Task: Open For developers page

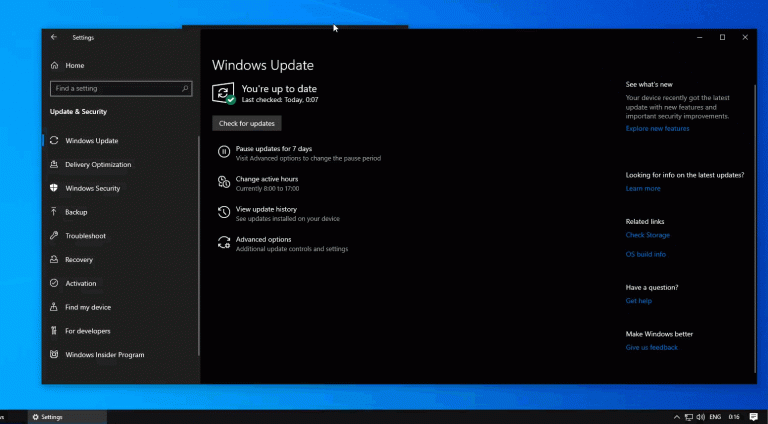Action: pos(88,331)
